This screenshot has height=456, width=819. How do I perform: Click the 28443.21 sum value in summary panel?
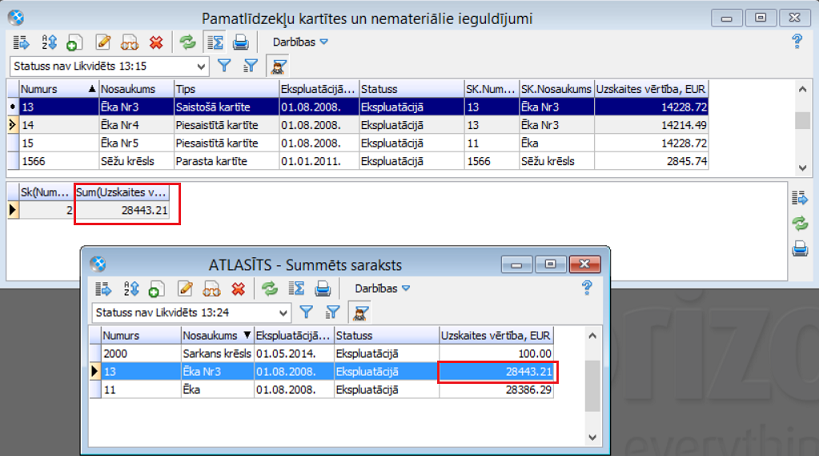coord(122,210)
